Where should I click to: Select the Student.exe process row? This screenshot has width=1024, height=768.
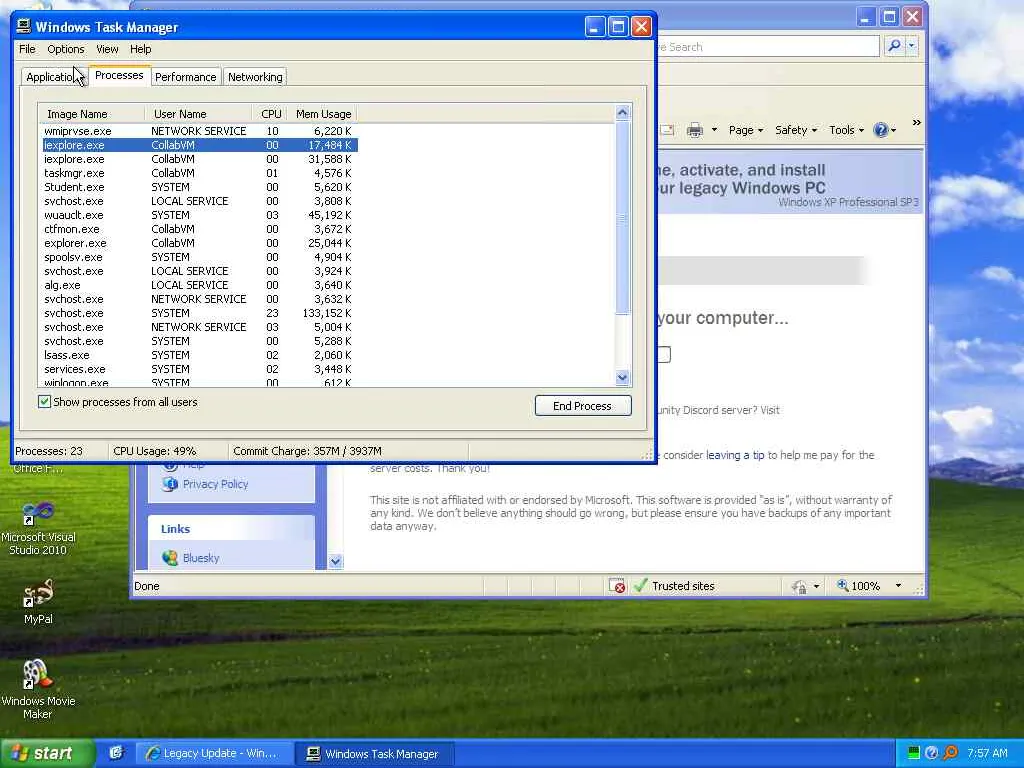[x=198, y=187]
